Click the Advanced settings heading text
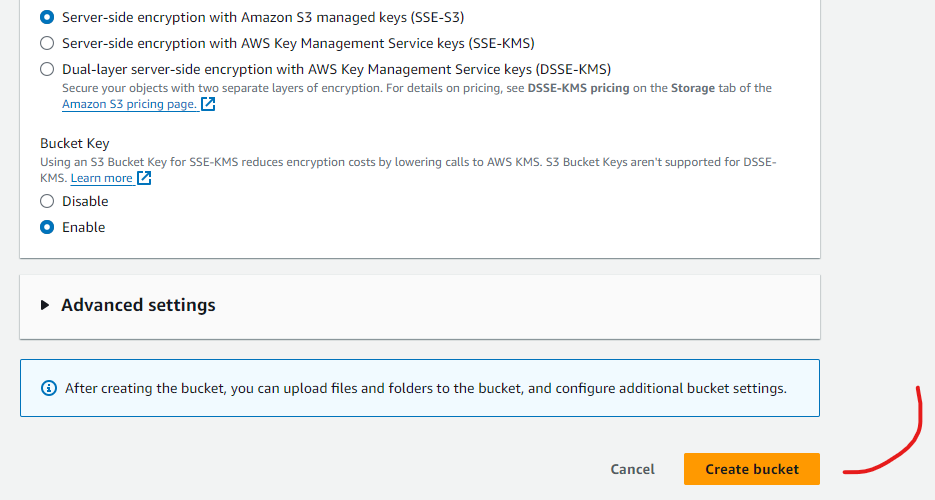The height and width of the screenshot is (500, 935). tap(138, 305)
